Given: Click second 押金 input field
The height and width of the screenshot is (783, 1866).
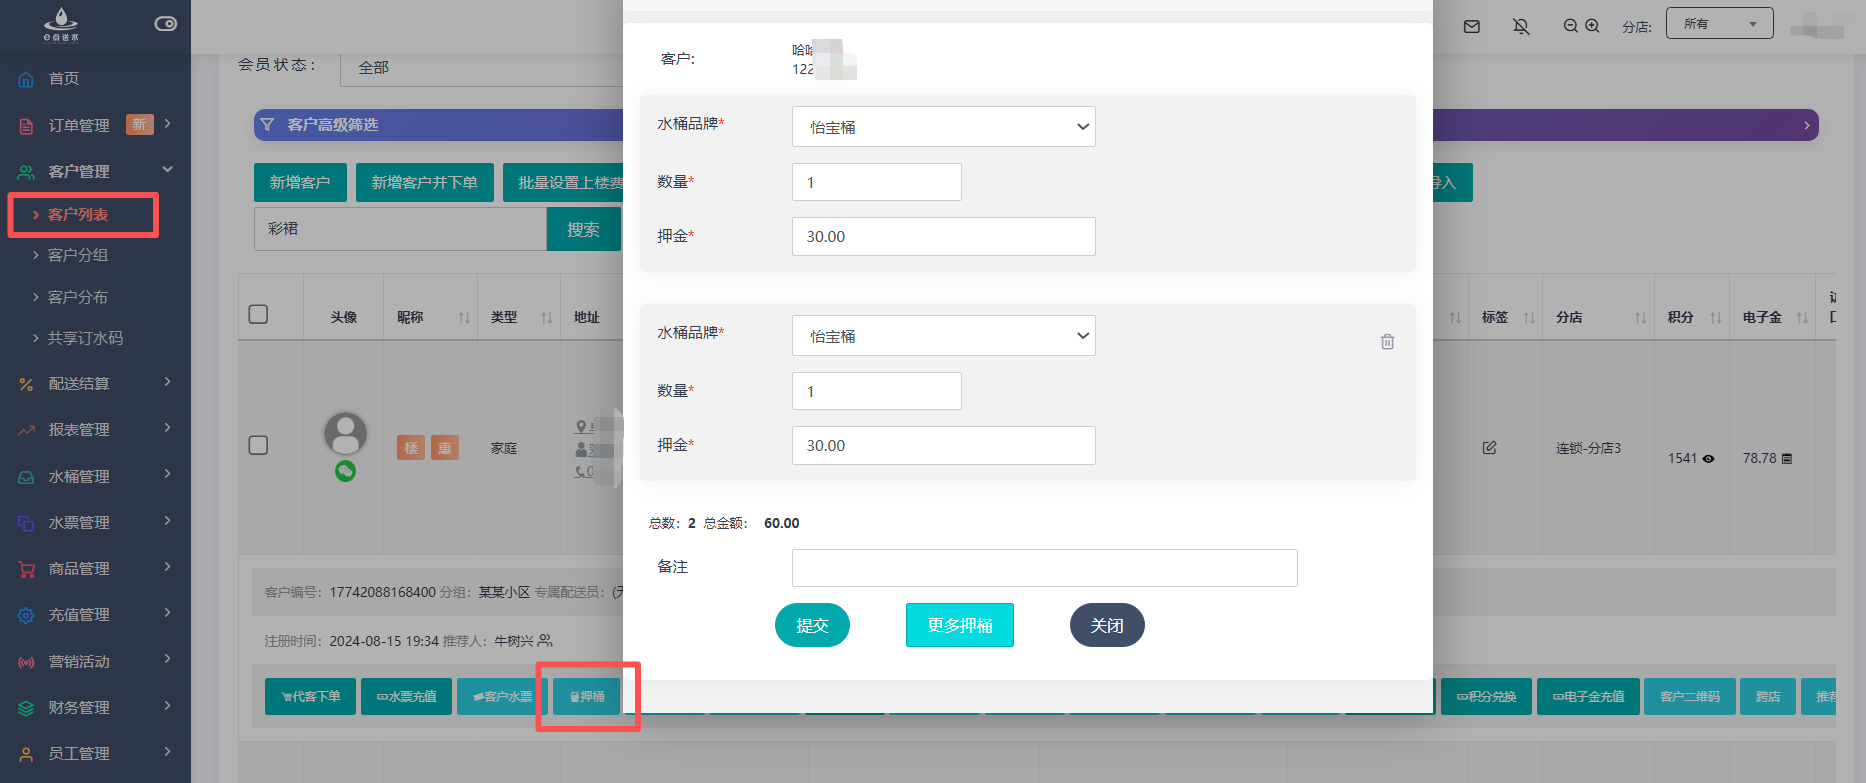Looking at the screenshot, I should click(943, 445).
